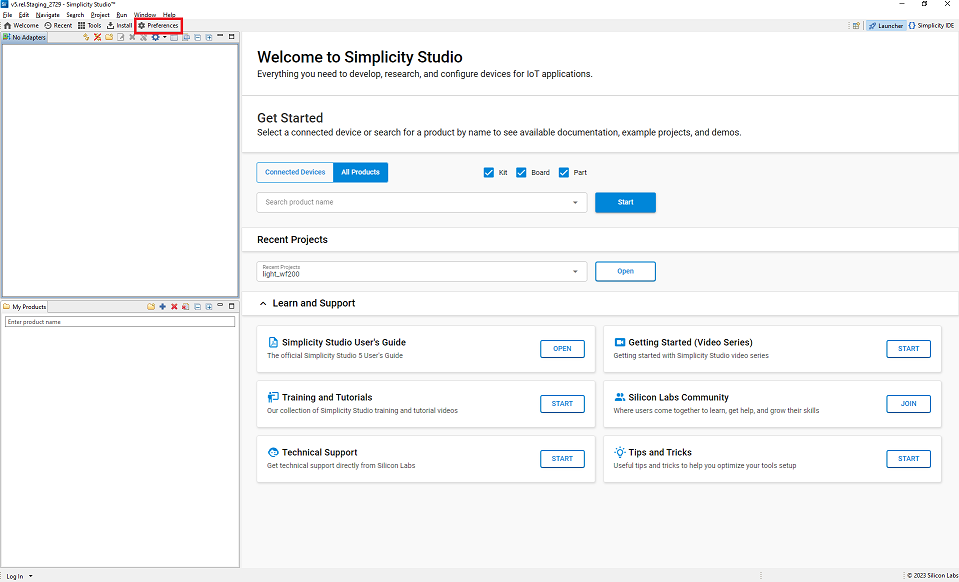Click the red-crossed disconnect adapters icon
This screenshot has width=959, height=582.
click(97, 37)
